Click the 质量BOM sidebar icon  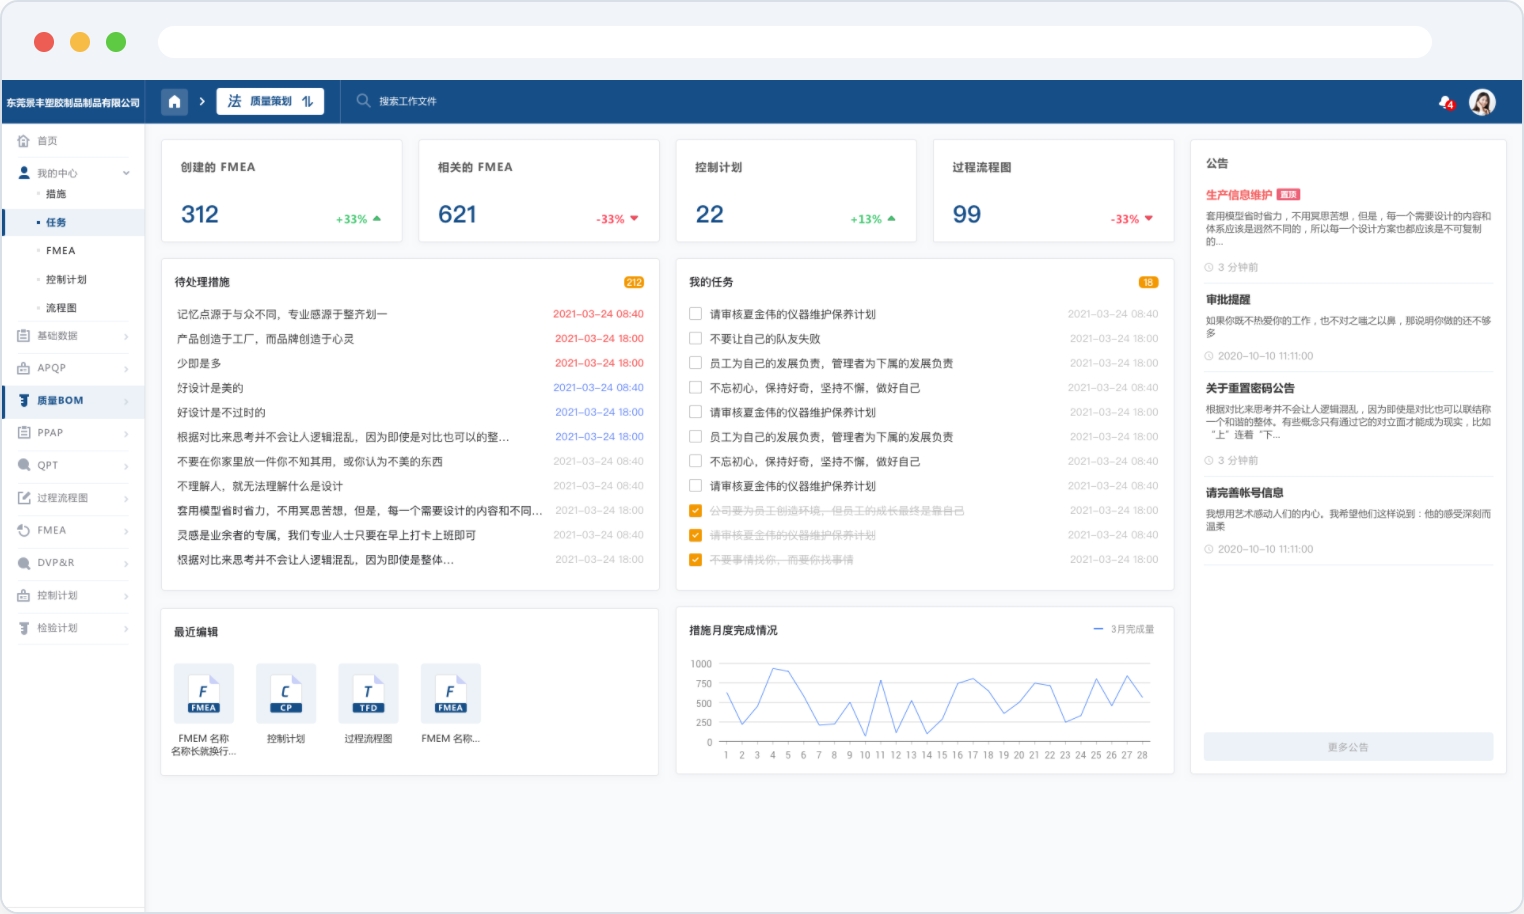(23, 400)
